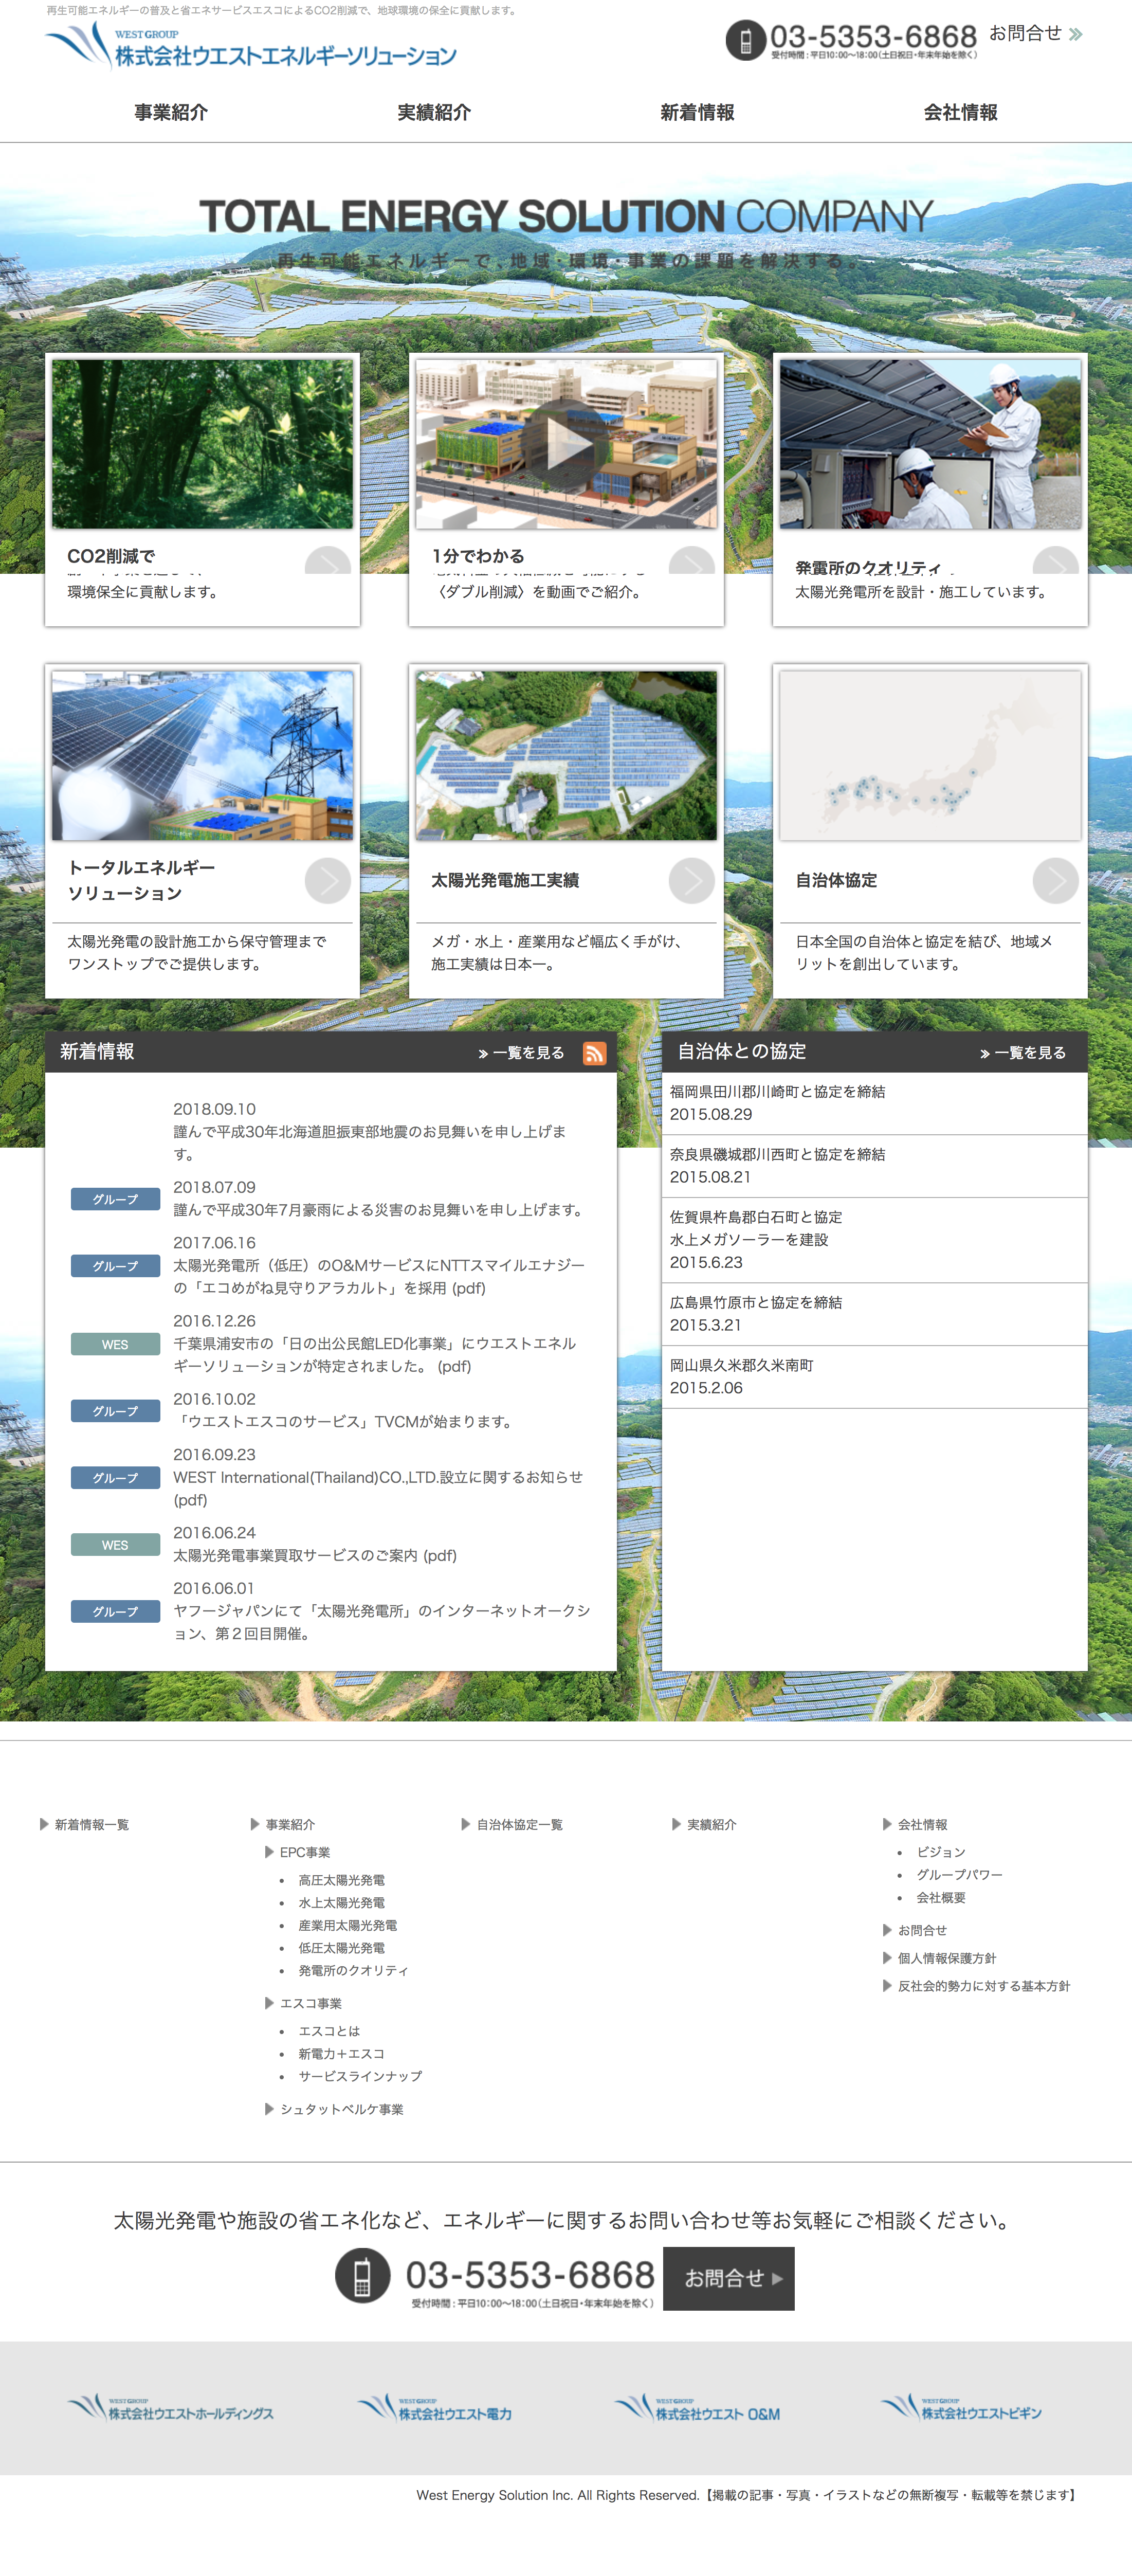Open the engineers inspecting panels thumbnail
Screen dimensions: 1132x2576
[x=930, y=444]
